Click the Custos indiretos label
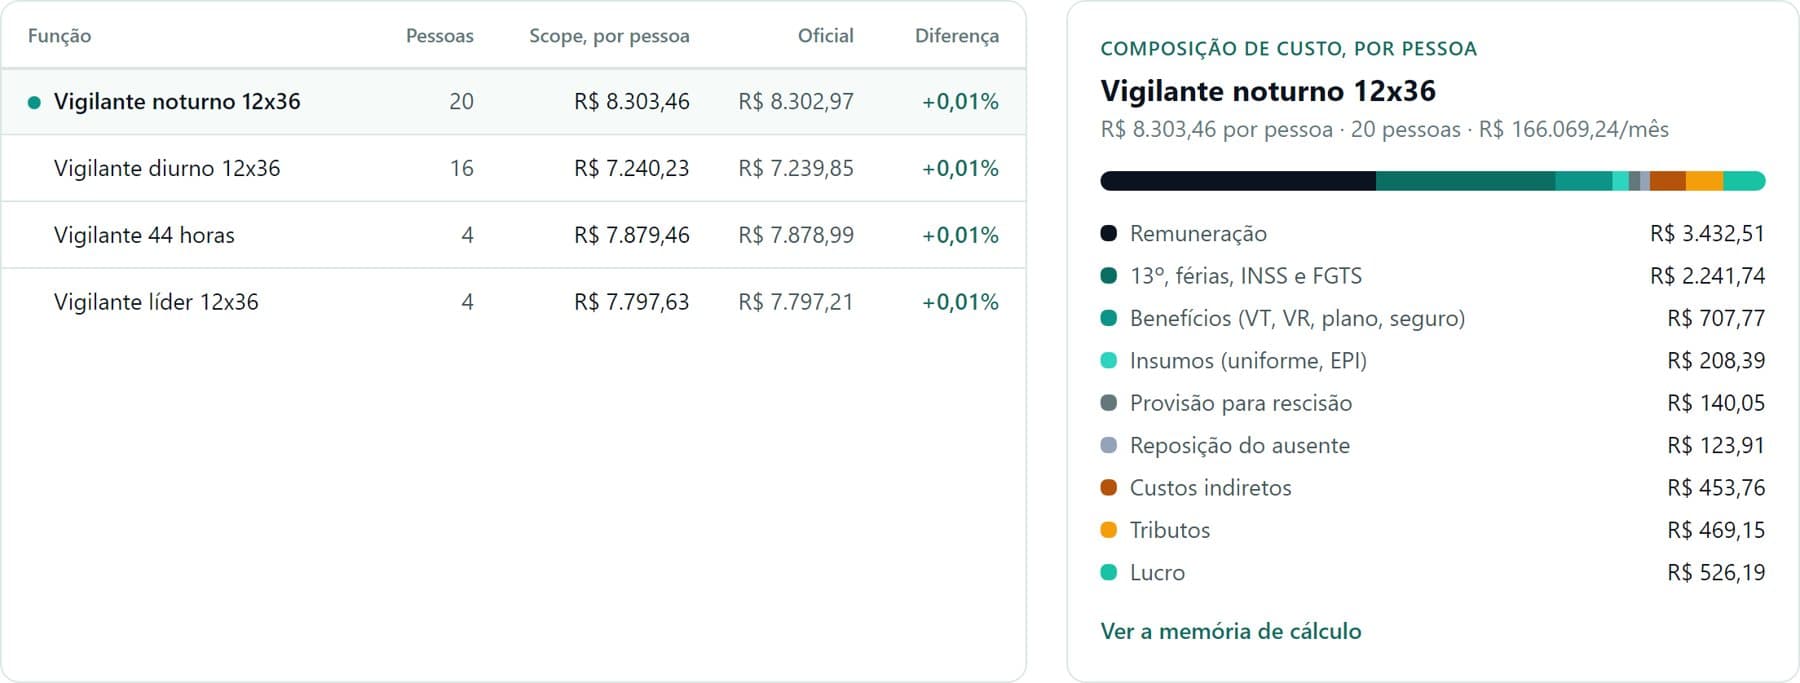Screen dimensions: 1800x683 click(x=1211, y=488)
